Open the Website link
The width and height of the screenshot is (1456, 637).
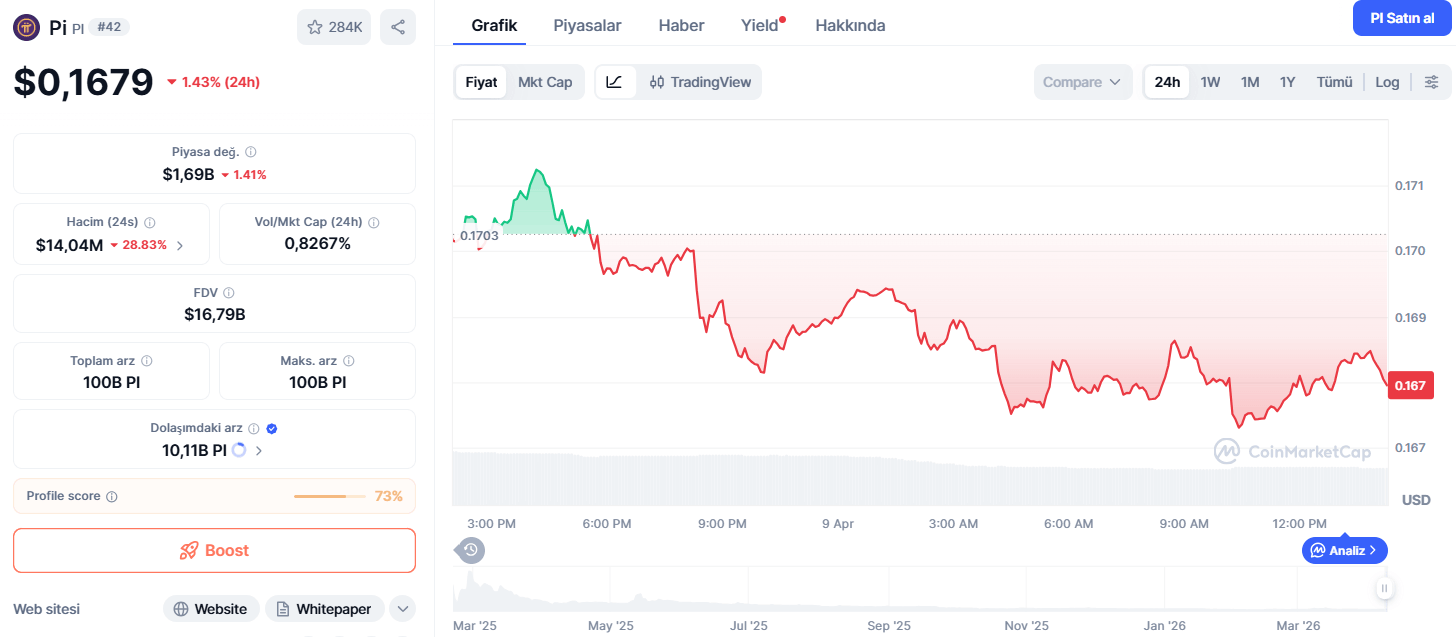[x=211, y=608]
